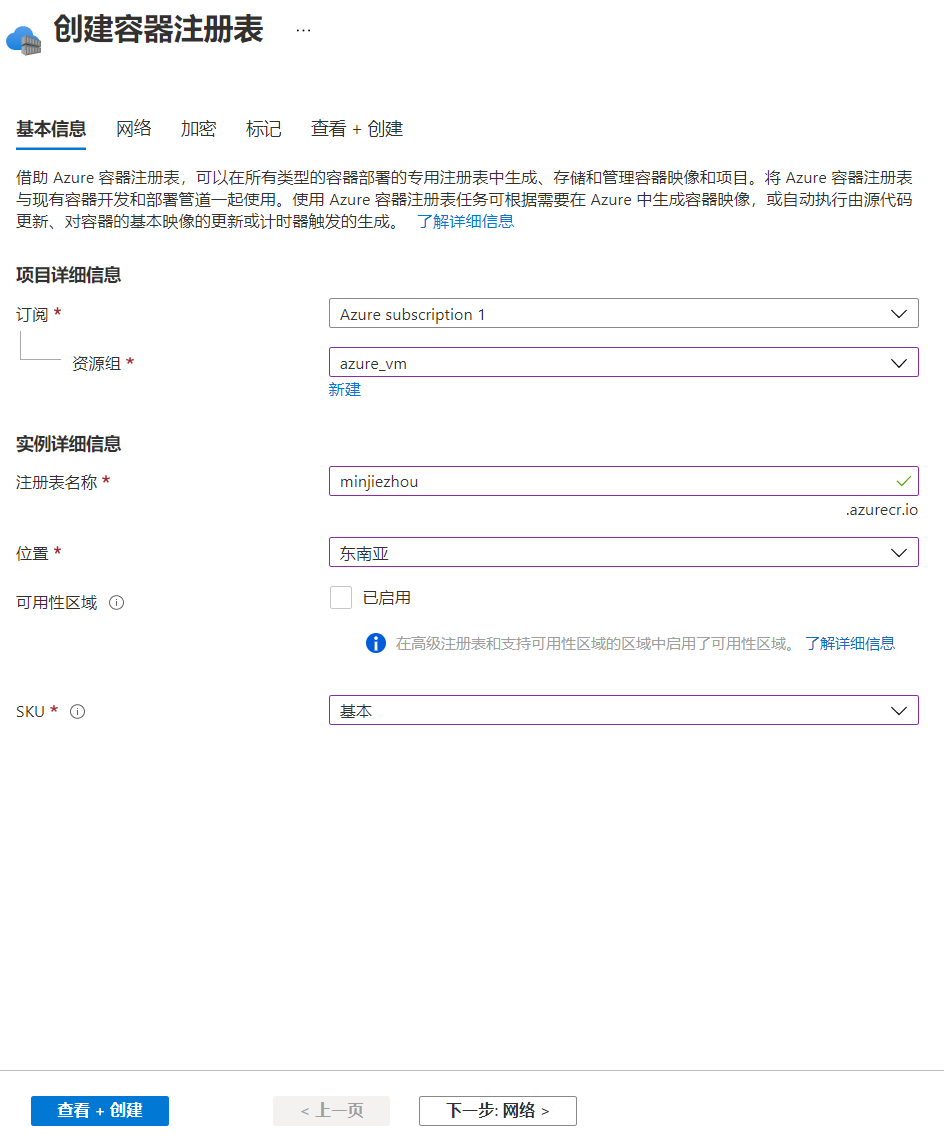This screenshot has height=1142, width=944.
Task: Go to the 标记 tab
Action: pos(264,129)
